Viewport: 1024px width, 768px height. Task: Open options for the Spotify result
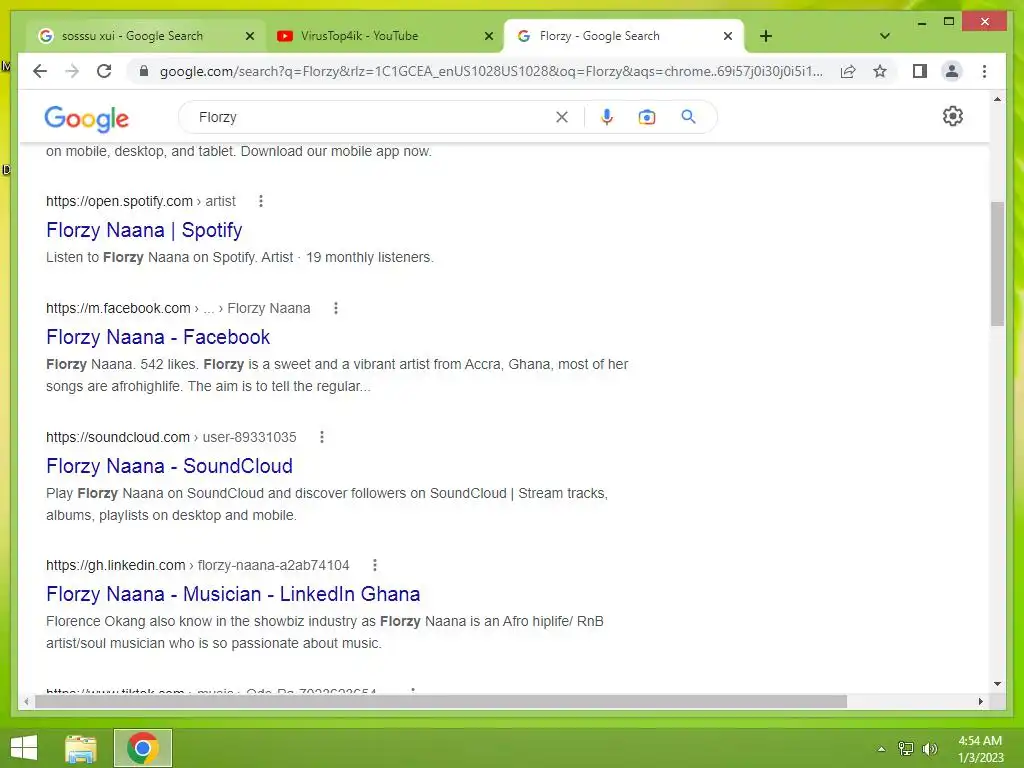(x=261, y=201)
